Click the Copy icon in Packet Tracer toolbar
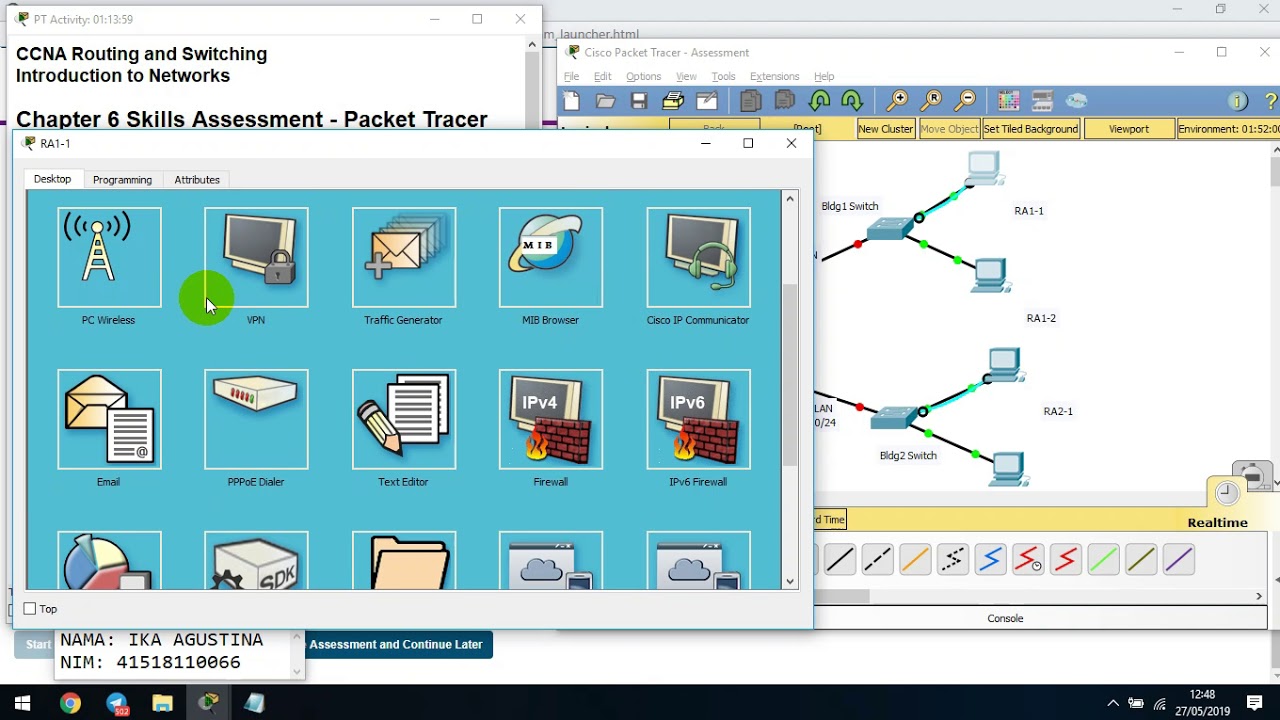 coord(751,101)
